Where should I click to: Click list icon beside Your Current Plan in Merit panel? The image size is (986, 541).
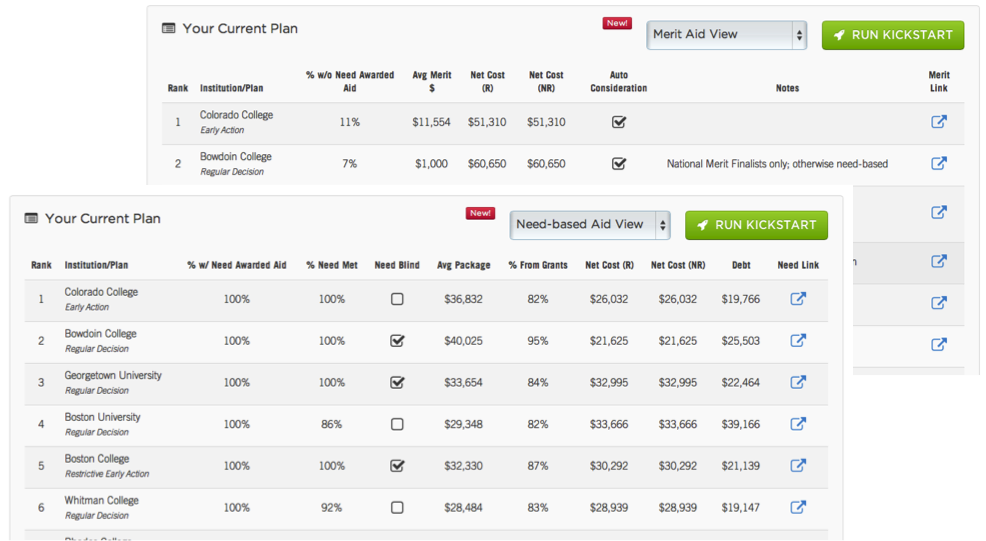(168, 28)
